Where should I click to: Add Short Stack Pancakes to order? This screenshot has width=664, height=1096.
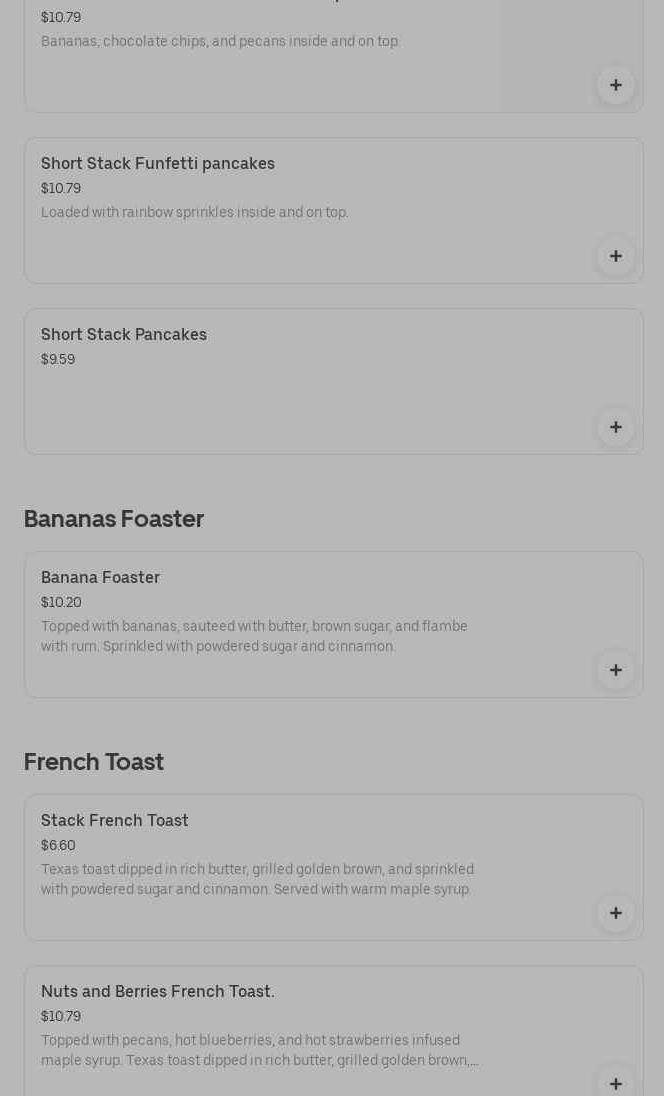[x=615, y=427]
